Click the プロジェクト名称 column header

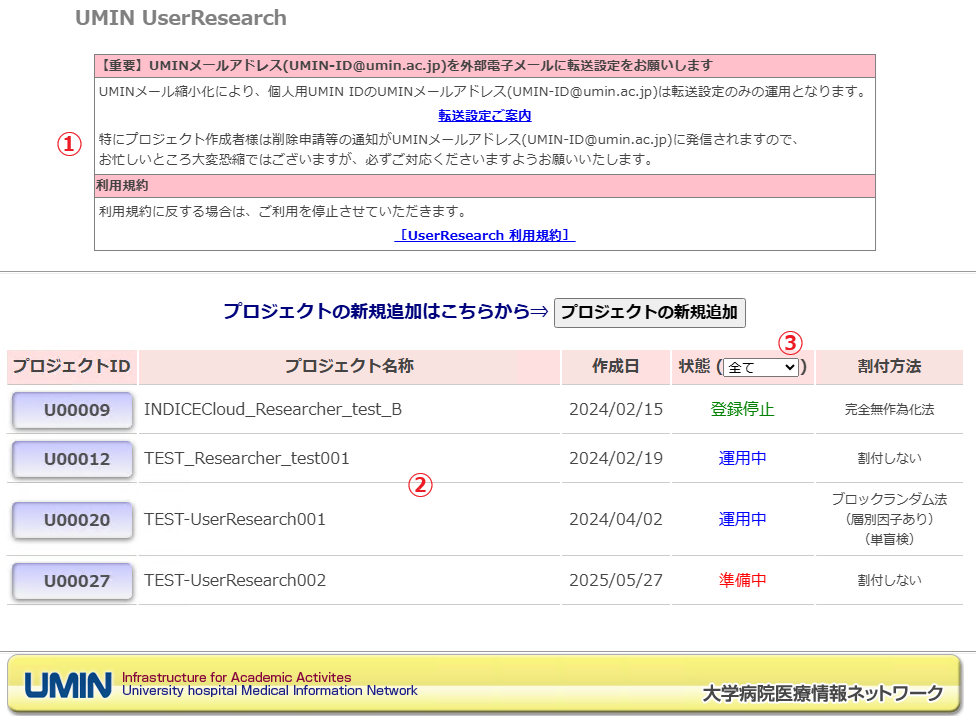click(349, 367)
